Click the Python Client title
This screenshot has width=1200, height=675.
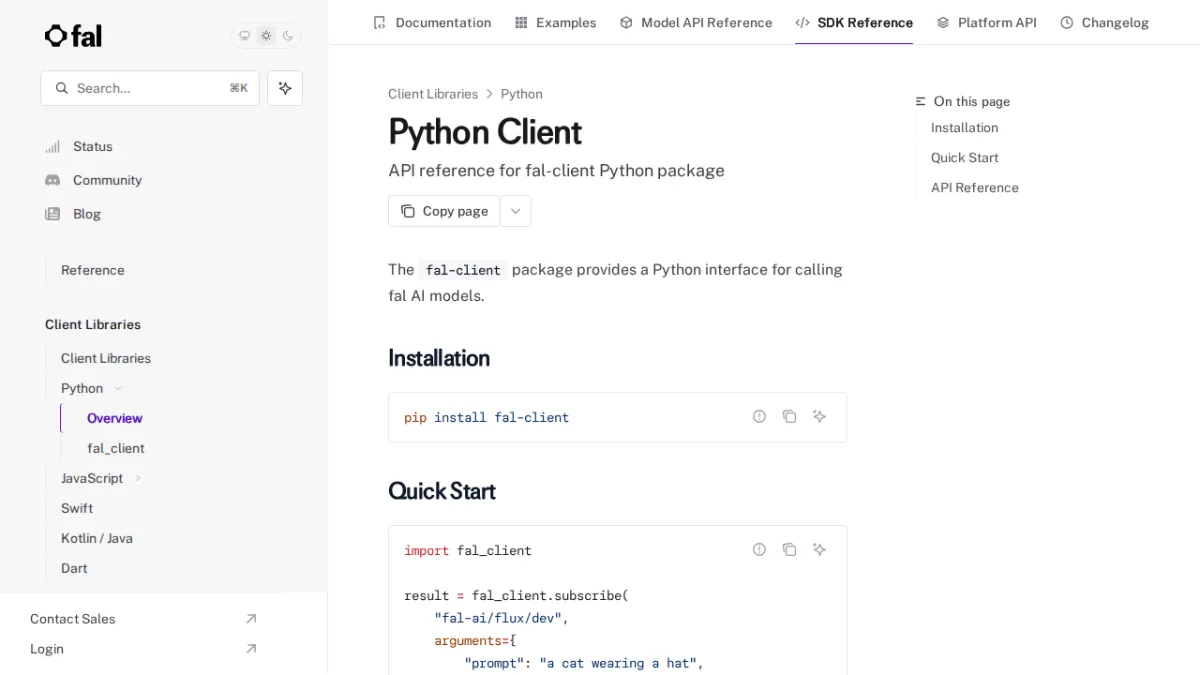[485, 132]
